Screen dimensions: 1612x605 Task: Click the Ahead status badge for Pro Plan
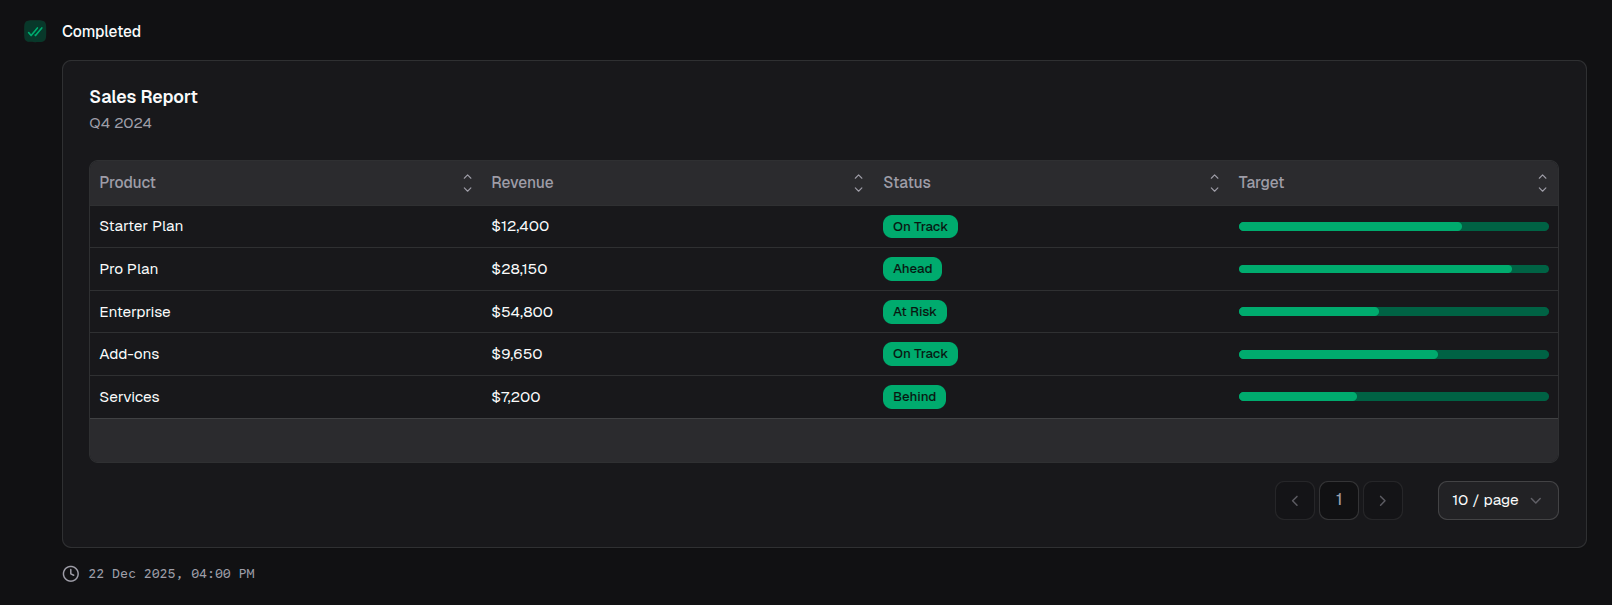pos(912,269)
